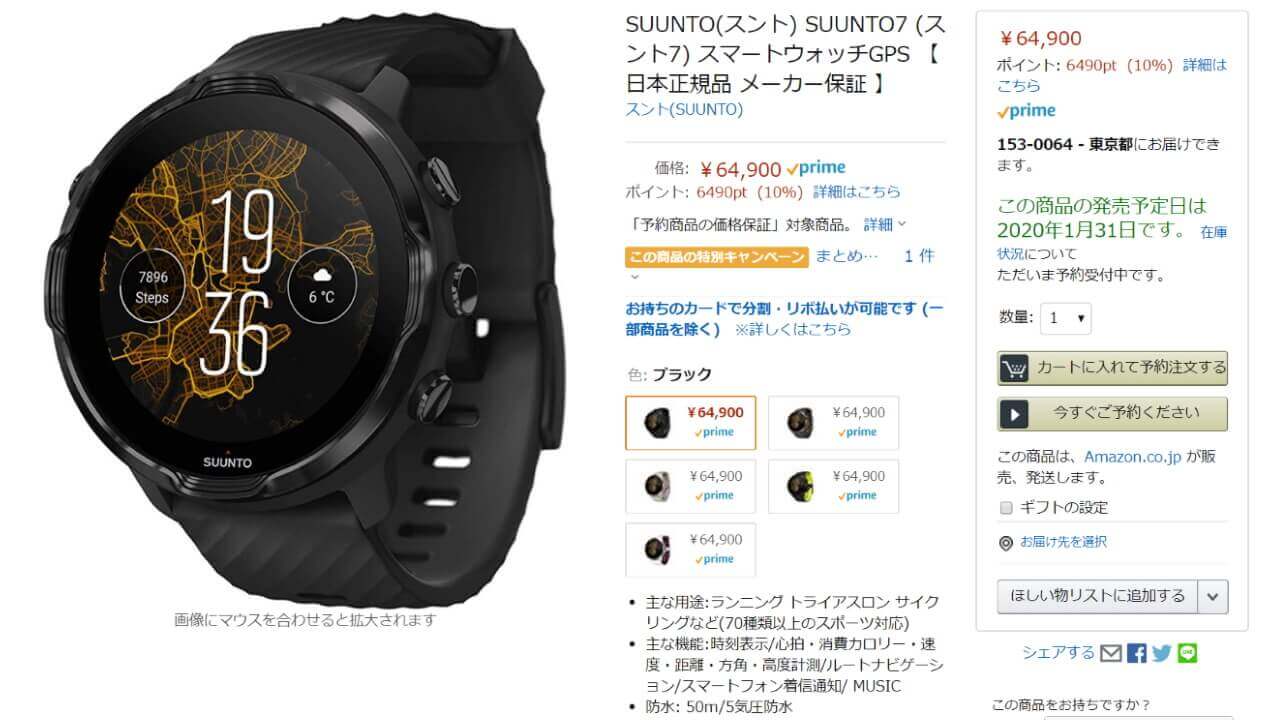Select the selected black color variant swatch
Screen dimensions: 1280x720
point(691,423)
